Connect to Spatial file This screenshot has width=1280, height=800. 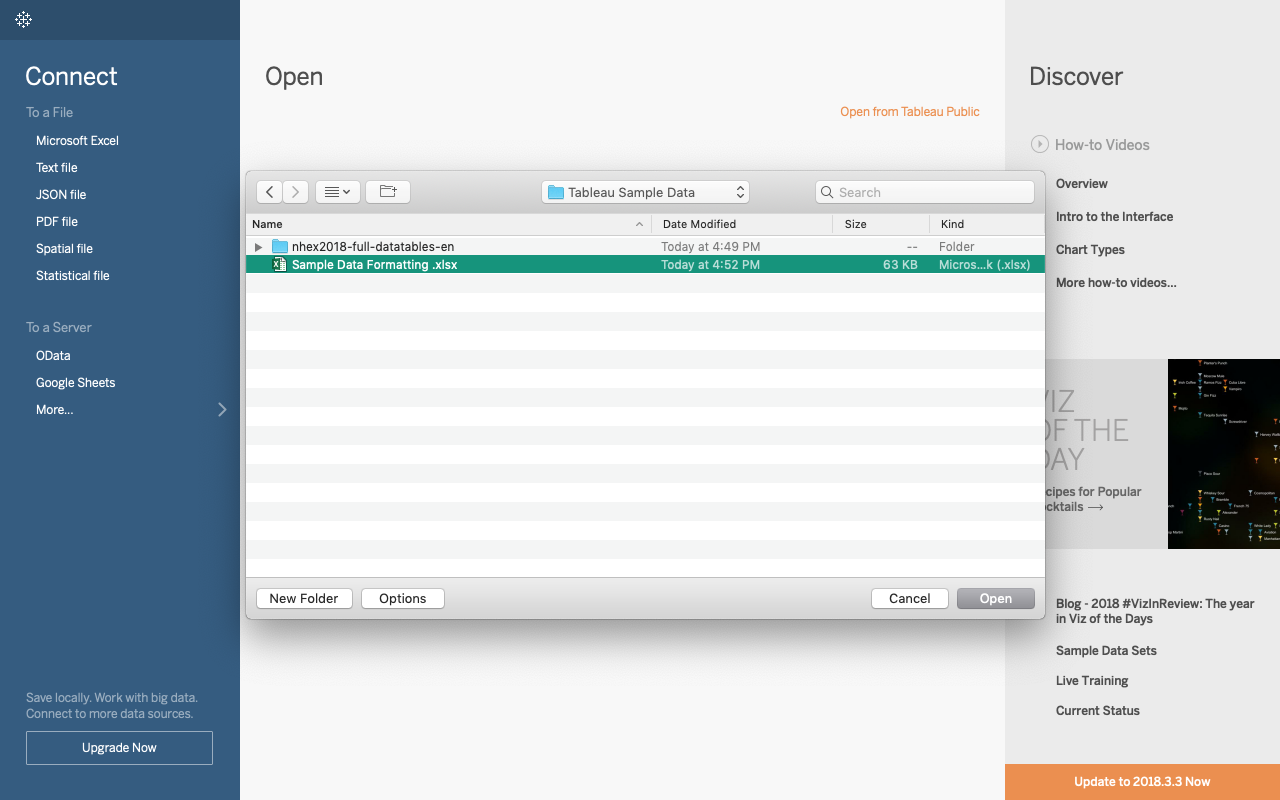(64, 249)
